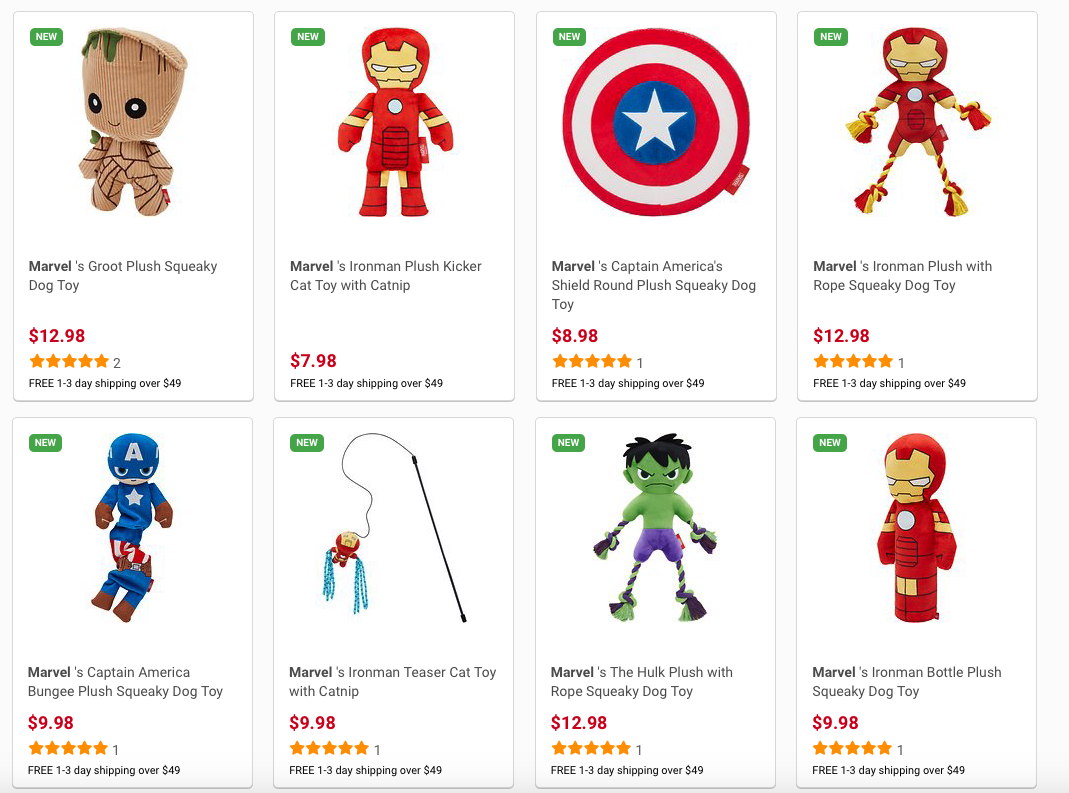
Task: Click the Ironman Bottle Plush Squeaky Dog Toy title
Action: (x=906, y=682)
